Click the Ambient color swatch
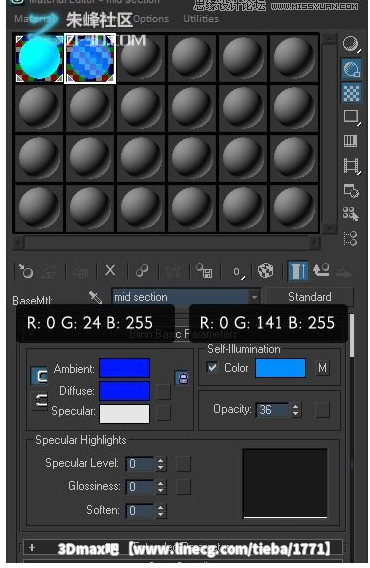The width and height of the screenshot is (370, 568). (124, 368)
